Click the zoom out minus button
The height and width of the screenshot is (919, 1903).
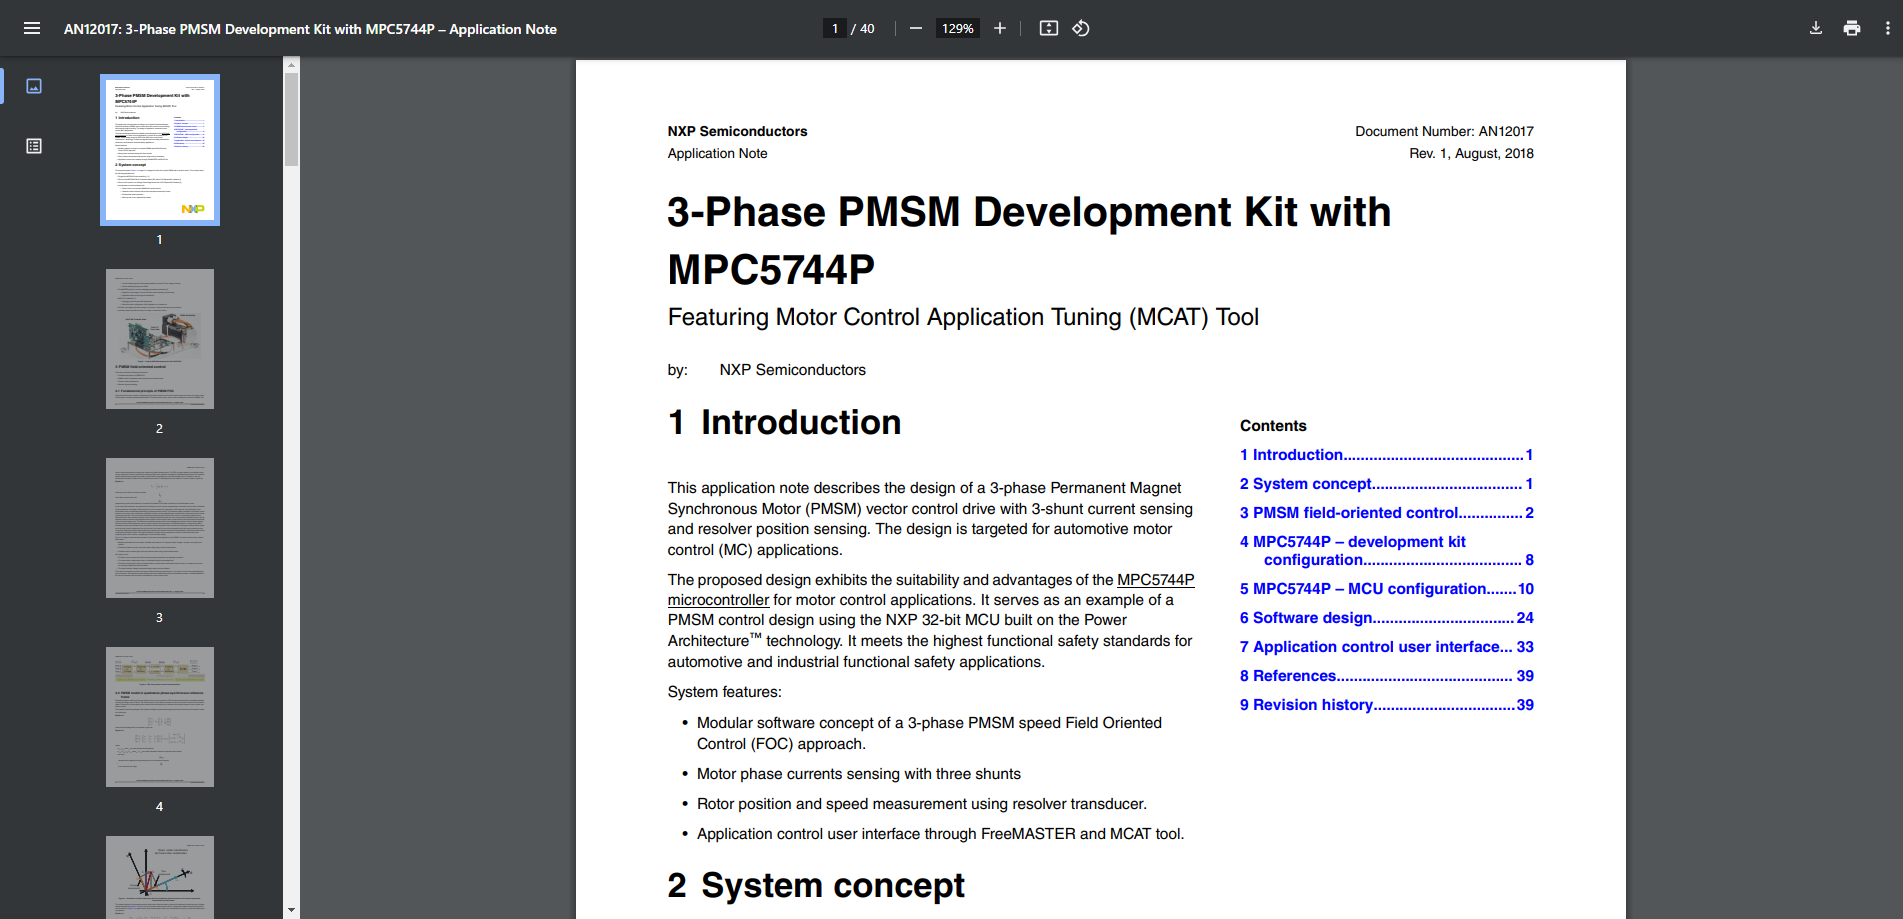point(915,28)
